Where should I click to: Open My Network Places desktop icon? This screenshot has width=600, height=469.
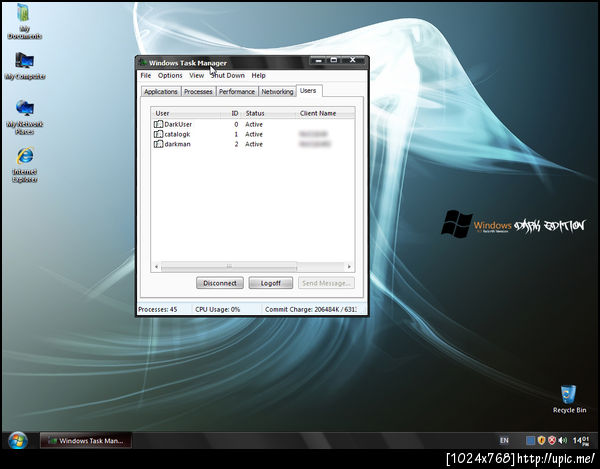point(25,117)
